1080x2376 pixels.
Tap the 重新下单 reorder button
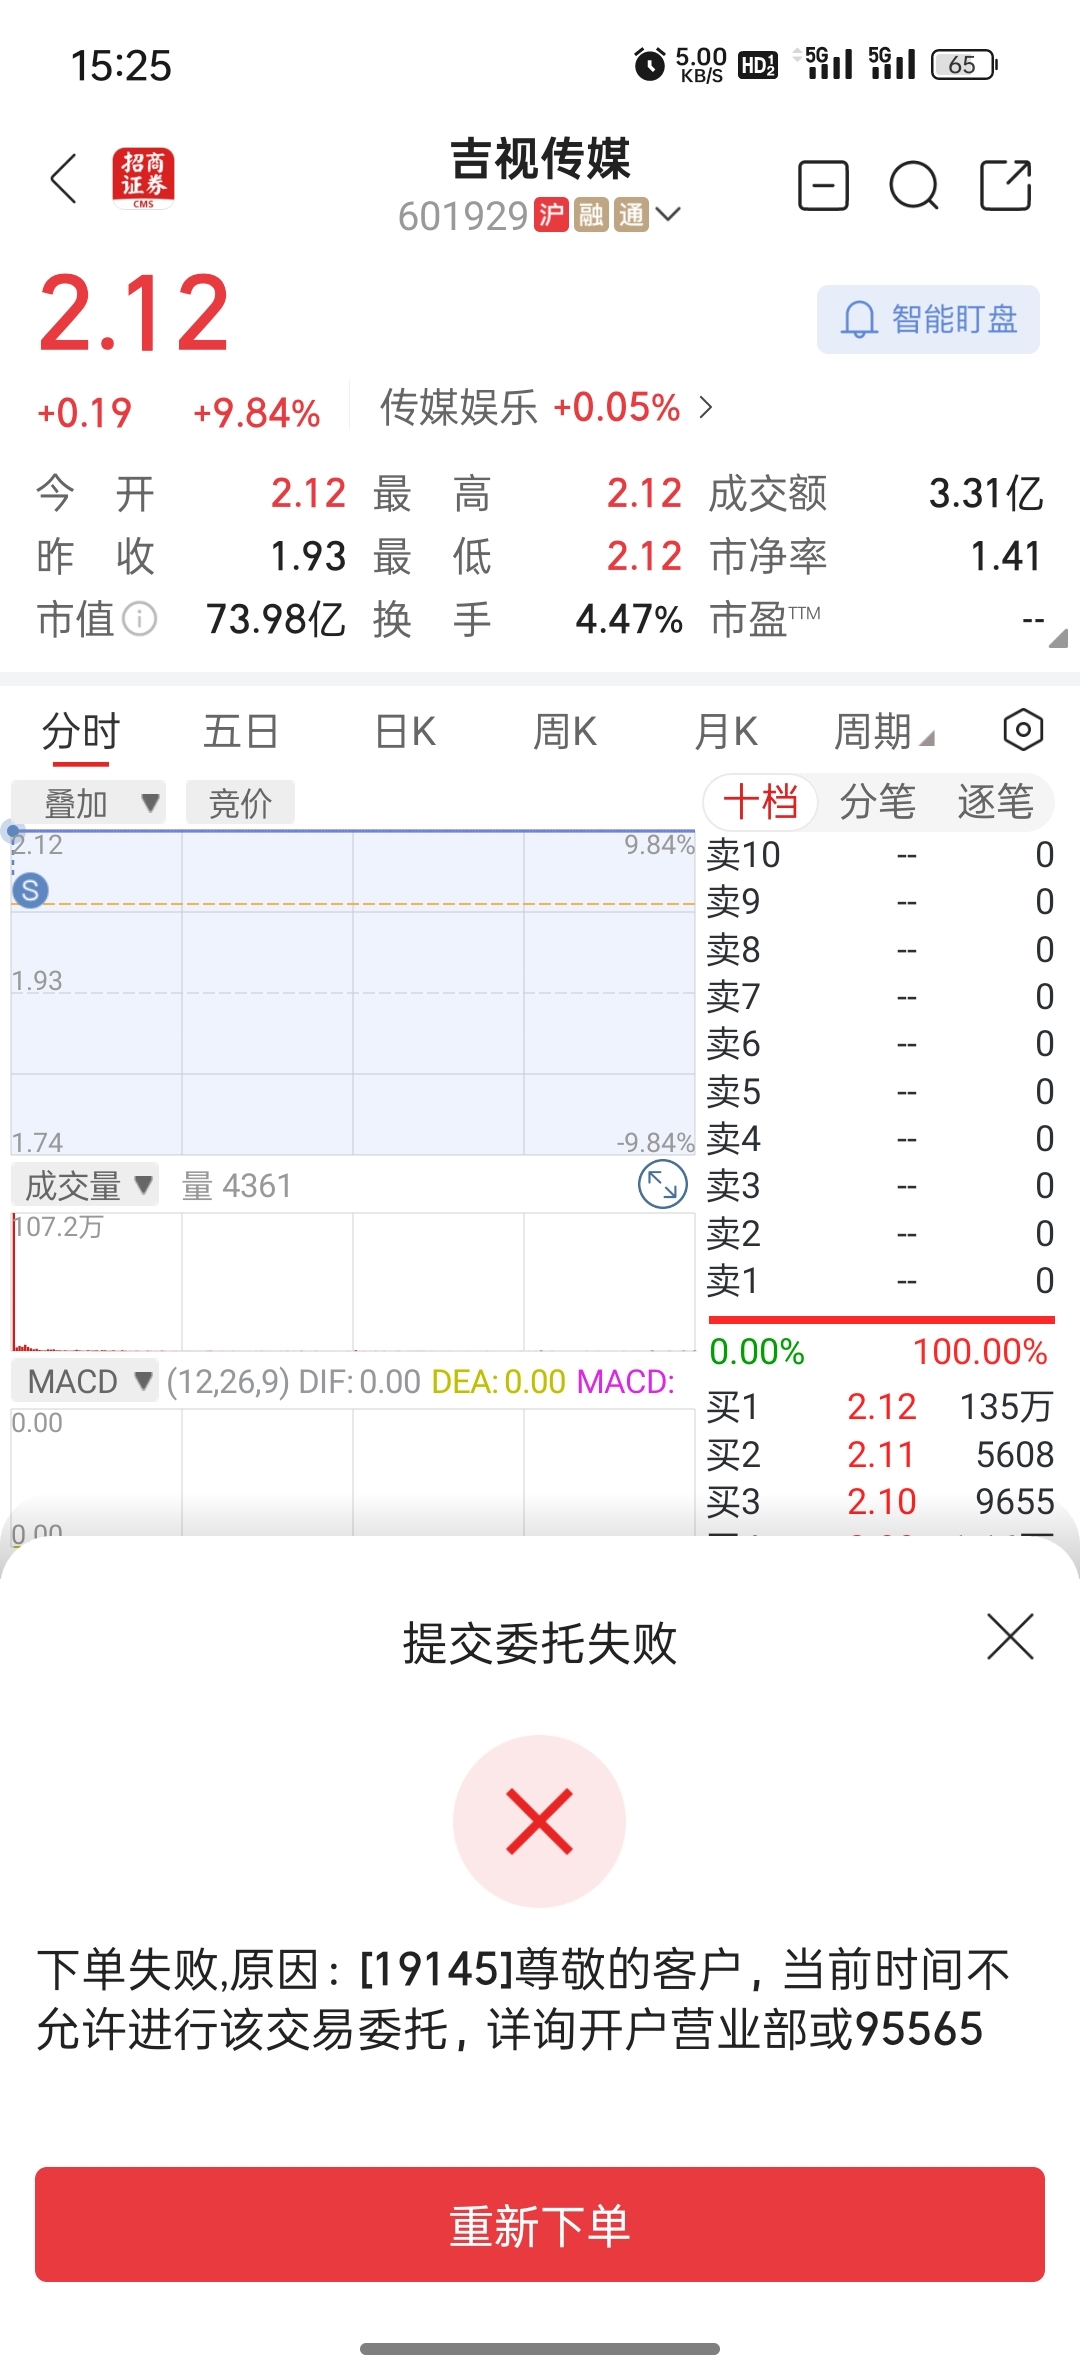[x=540, y=2225]
